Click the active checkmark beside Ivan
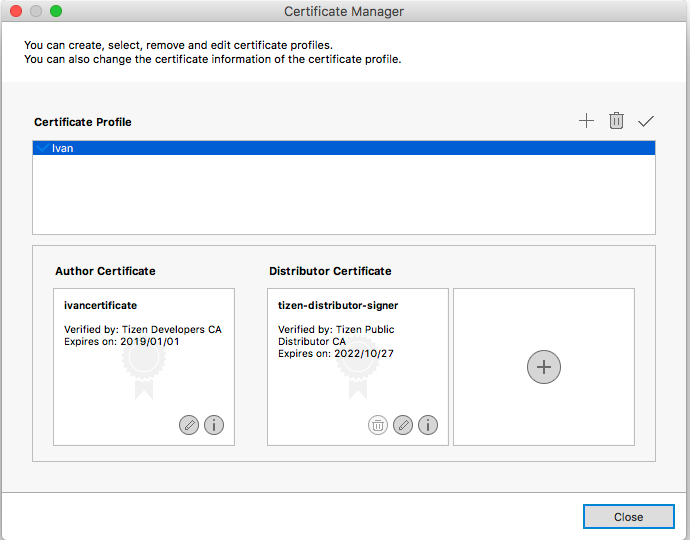The width and height of the screenshot is (690, 540). (x=41, y=148)
